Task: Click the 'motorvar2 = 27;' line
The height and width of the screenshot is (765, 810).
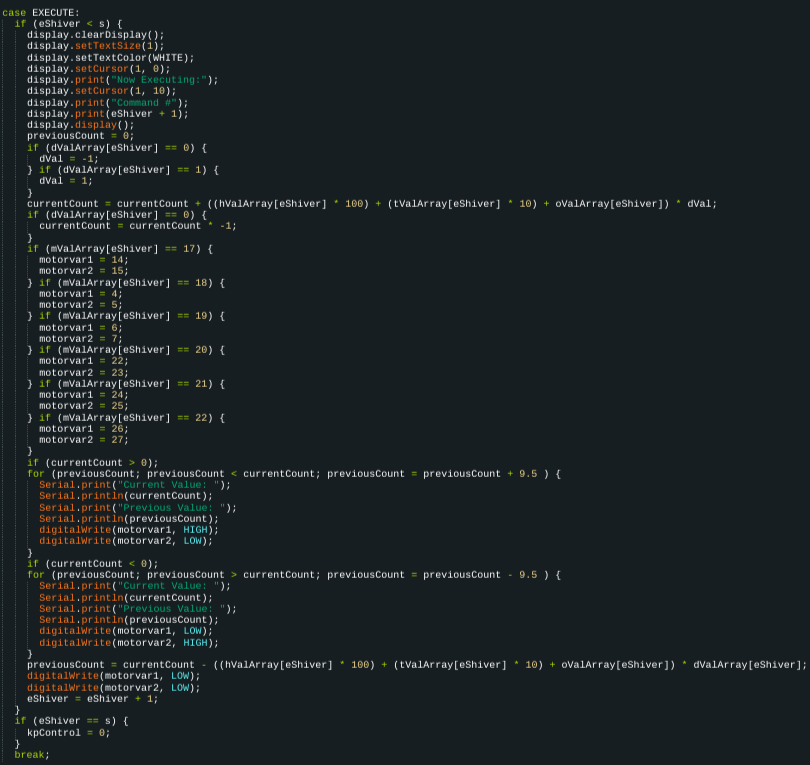Action: (84, 441)
